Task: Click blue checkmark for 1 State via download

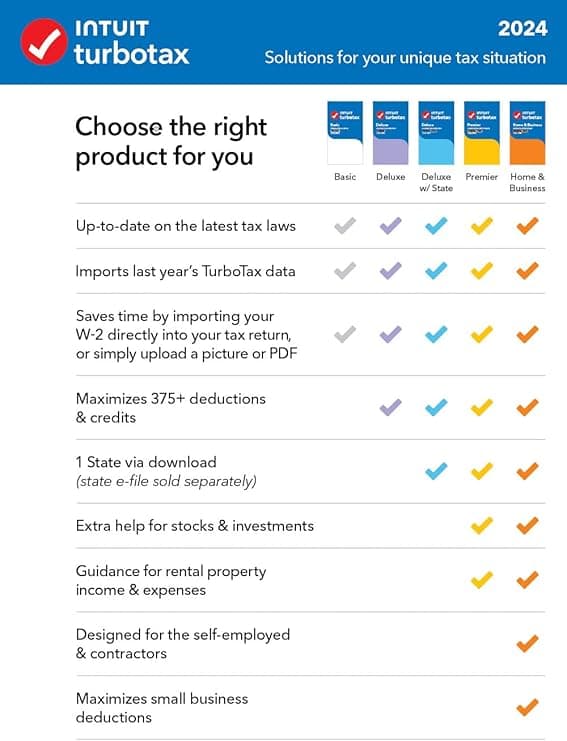Action: tap(436, 471)
